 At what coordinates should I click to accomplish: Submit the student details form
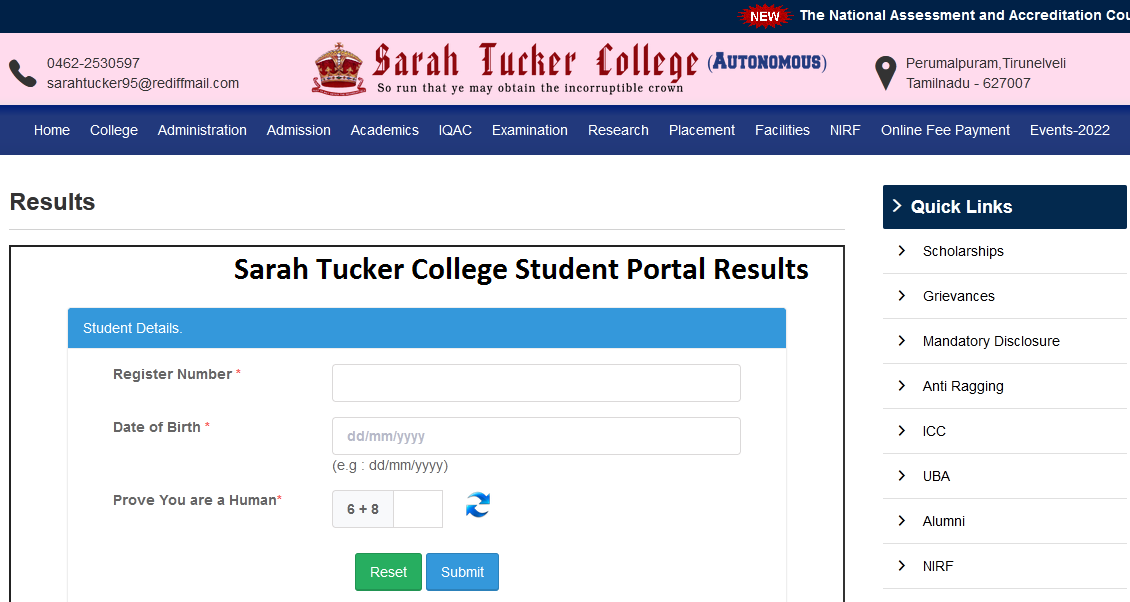coord(462,571)
